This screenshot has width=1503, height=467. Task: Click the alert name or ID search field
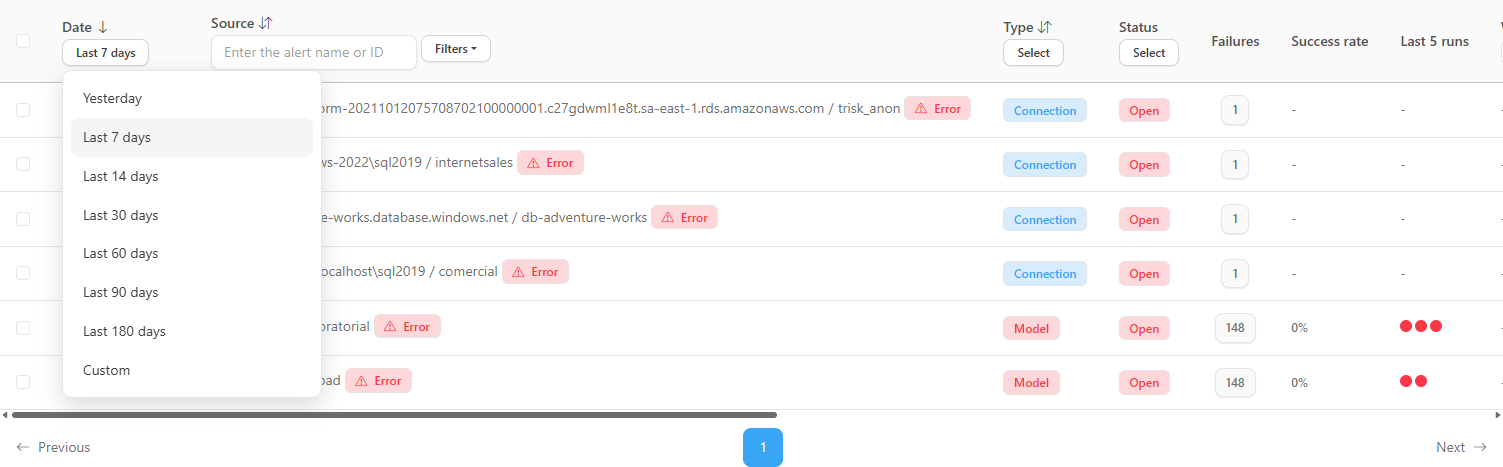click(314, 52)
